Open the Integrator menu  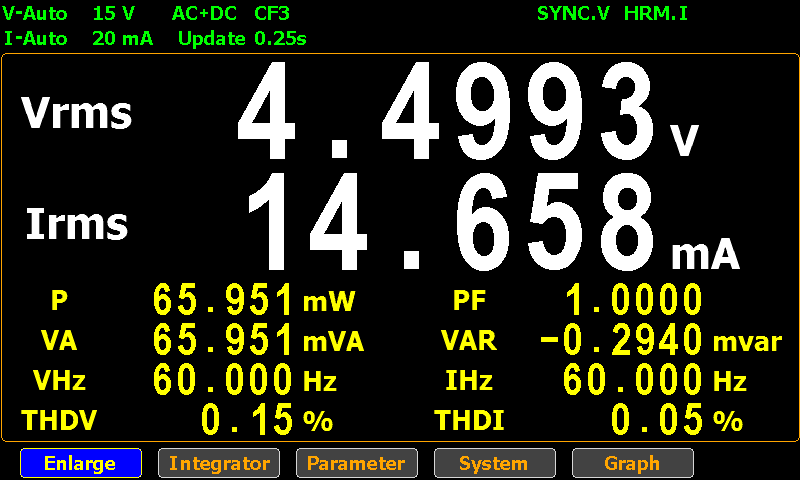click(219, 463)
